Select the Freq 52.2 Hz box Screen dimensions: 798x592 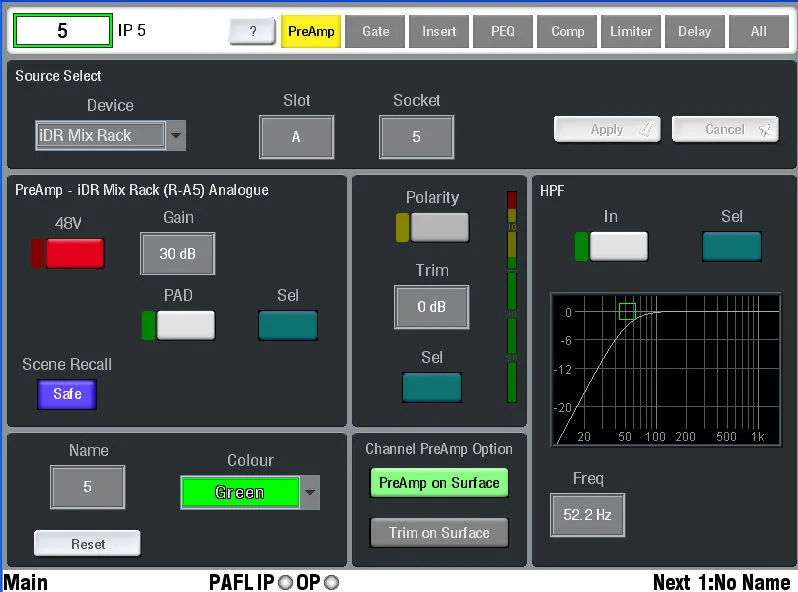pyautogui.click(x=587, y=515)
